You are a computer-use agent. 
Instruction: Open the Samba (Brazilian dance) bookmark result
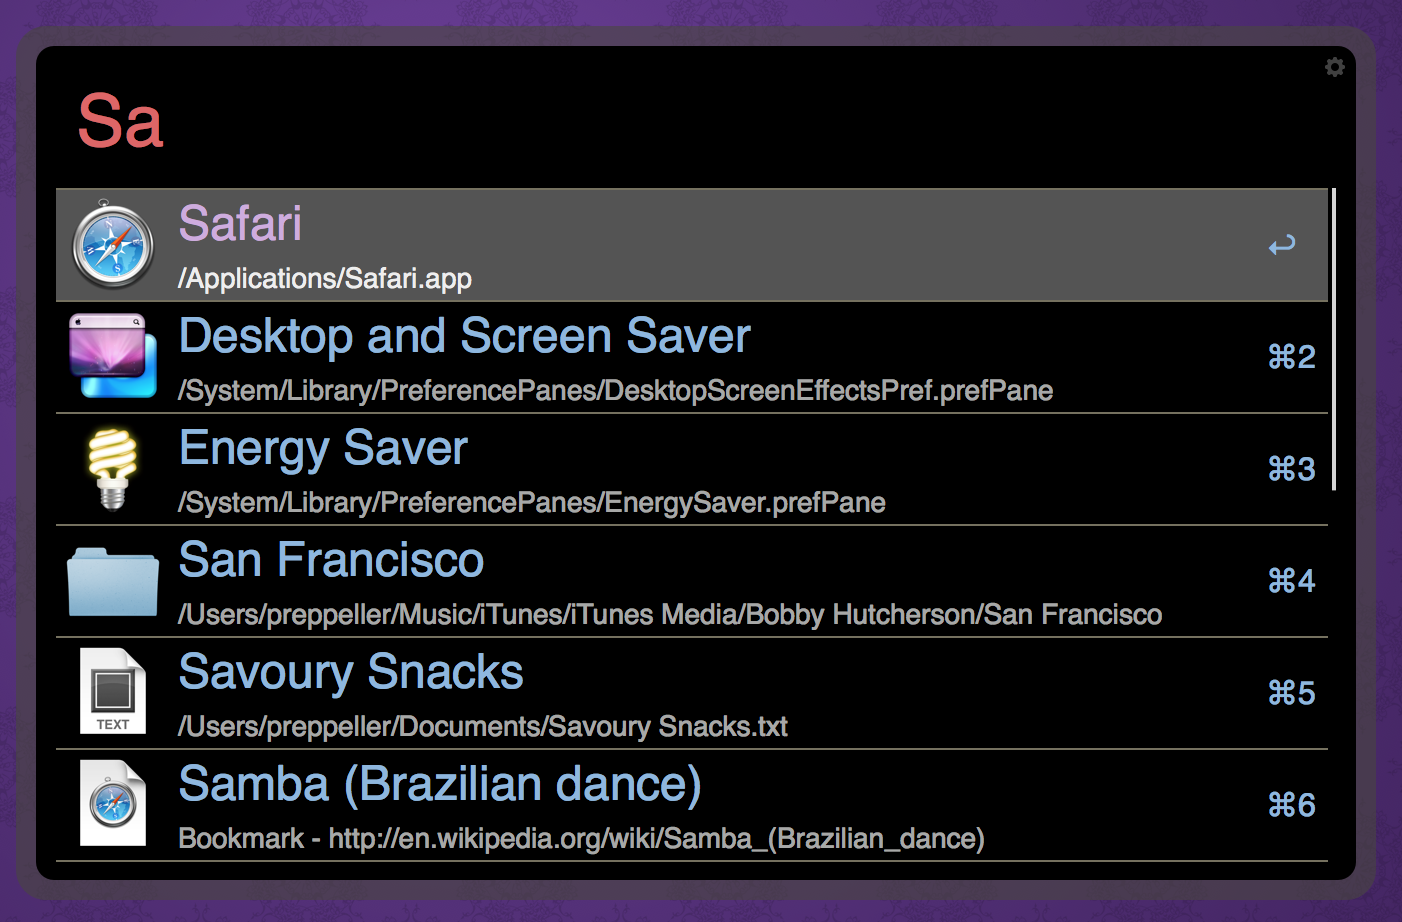pyautogui.click(x=440, y=784)
